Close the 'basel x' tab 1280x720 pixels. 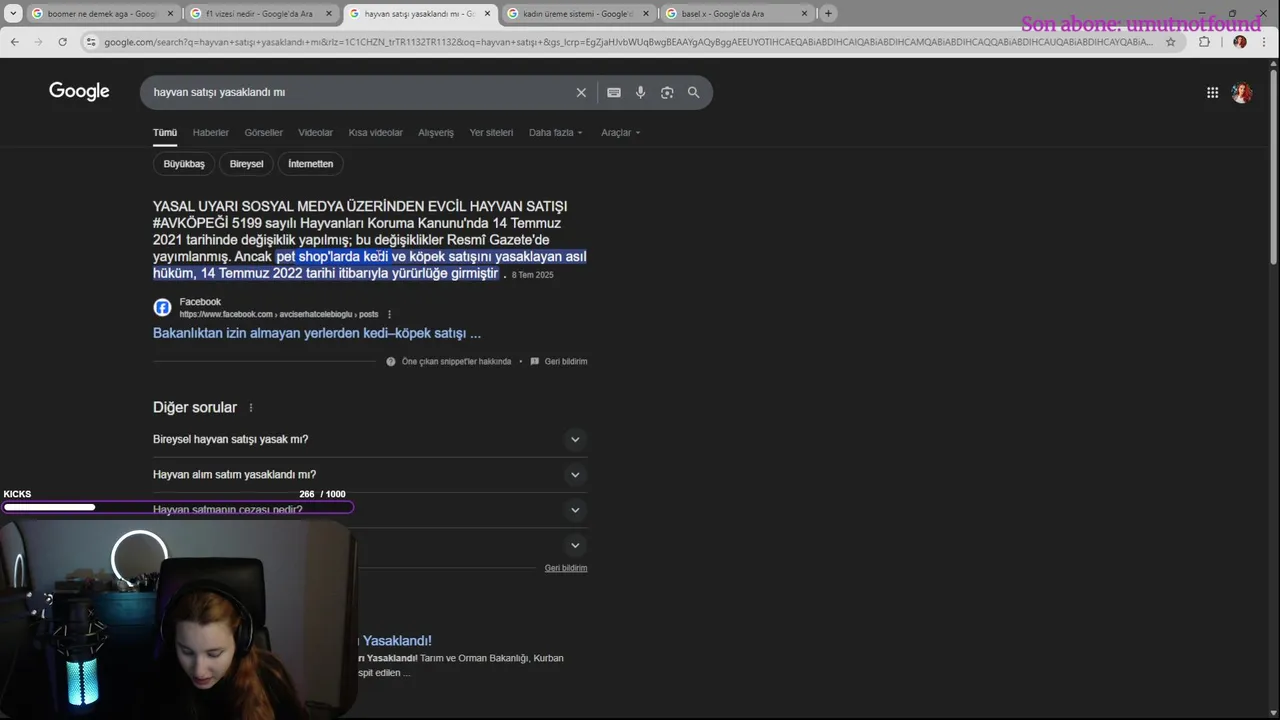pyautogui.click(x=804, y=14)
